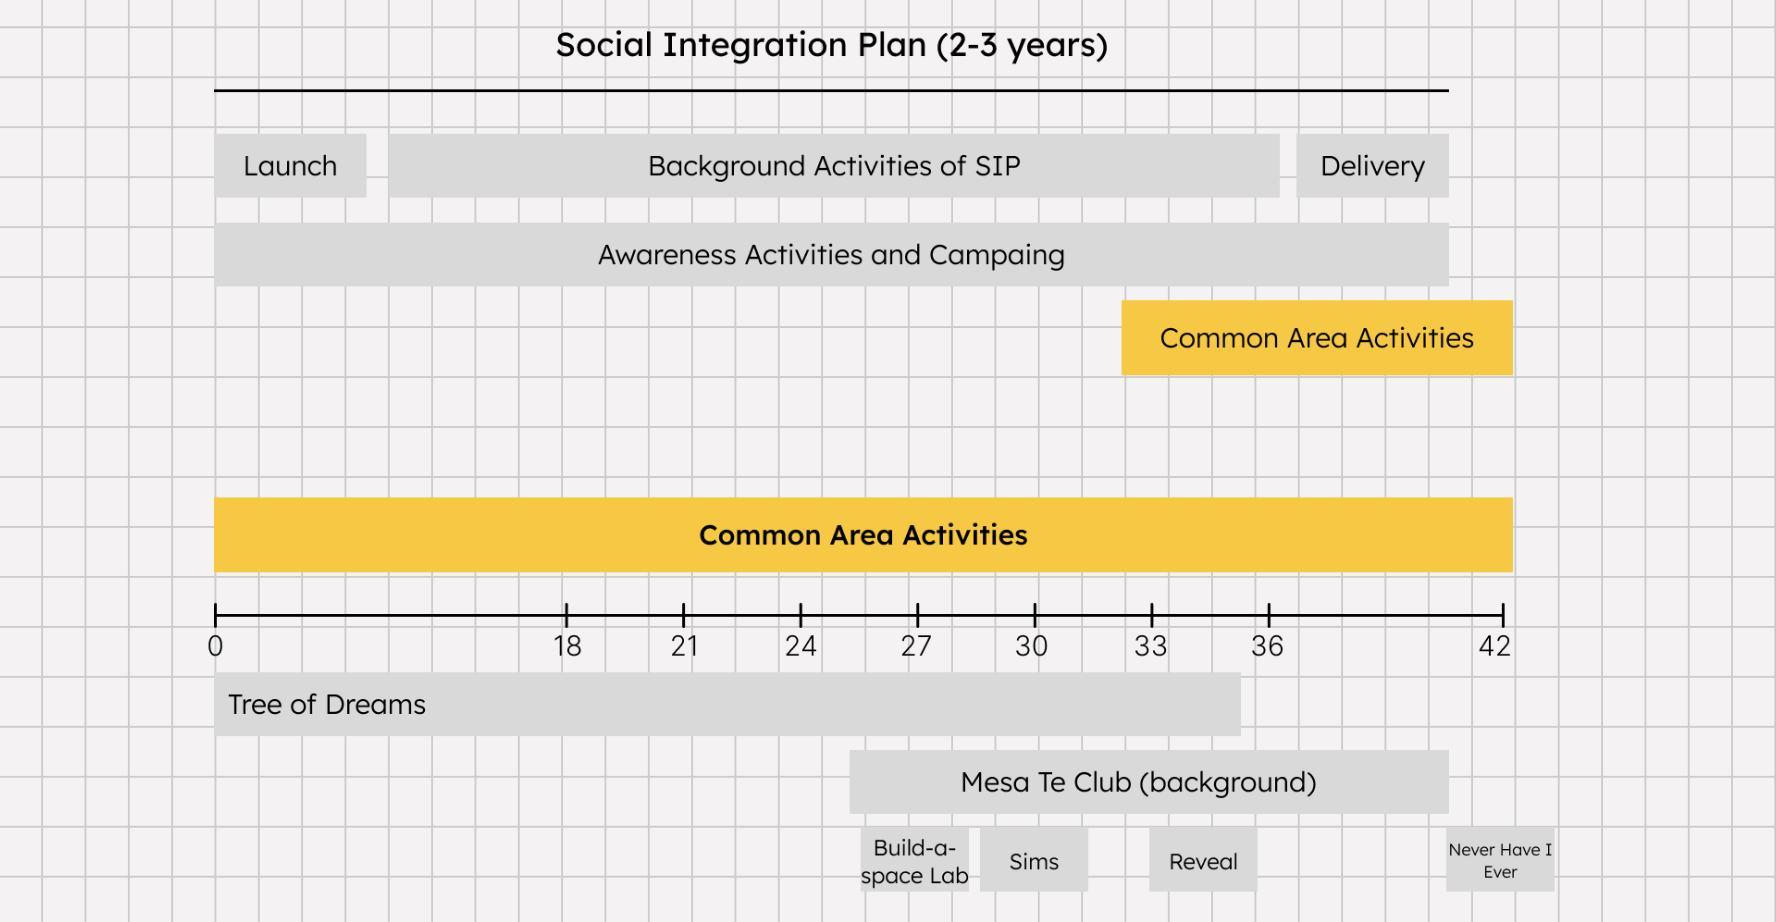The width and height of the screenshot is (1776, 922).
Task: Click the Delivery block
Action: coord(1372,166)
